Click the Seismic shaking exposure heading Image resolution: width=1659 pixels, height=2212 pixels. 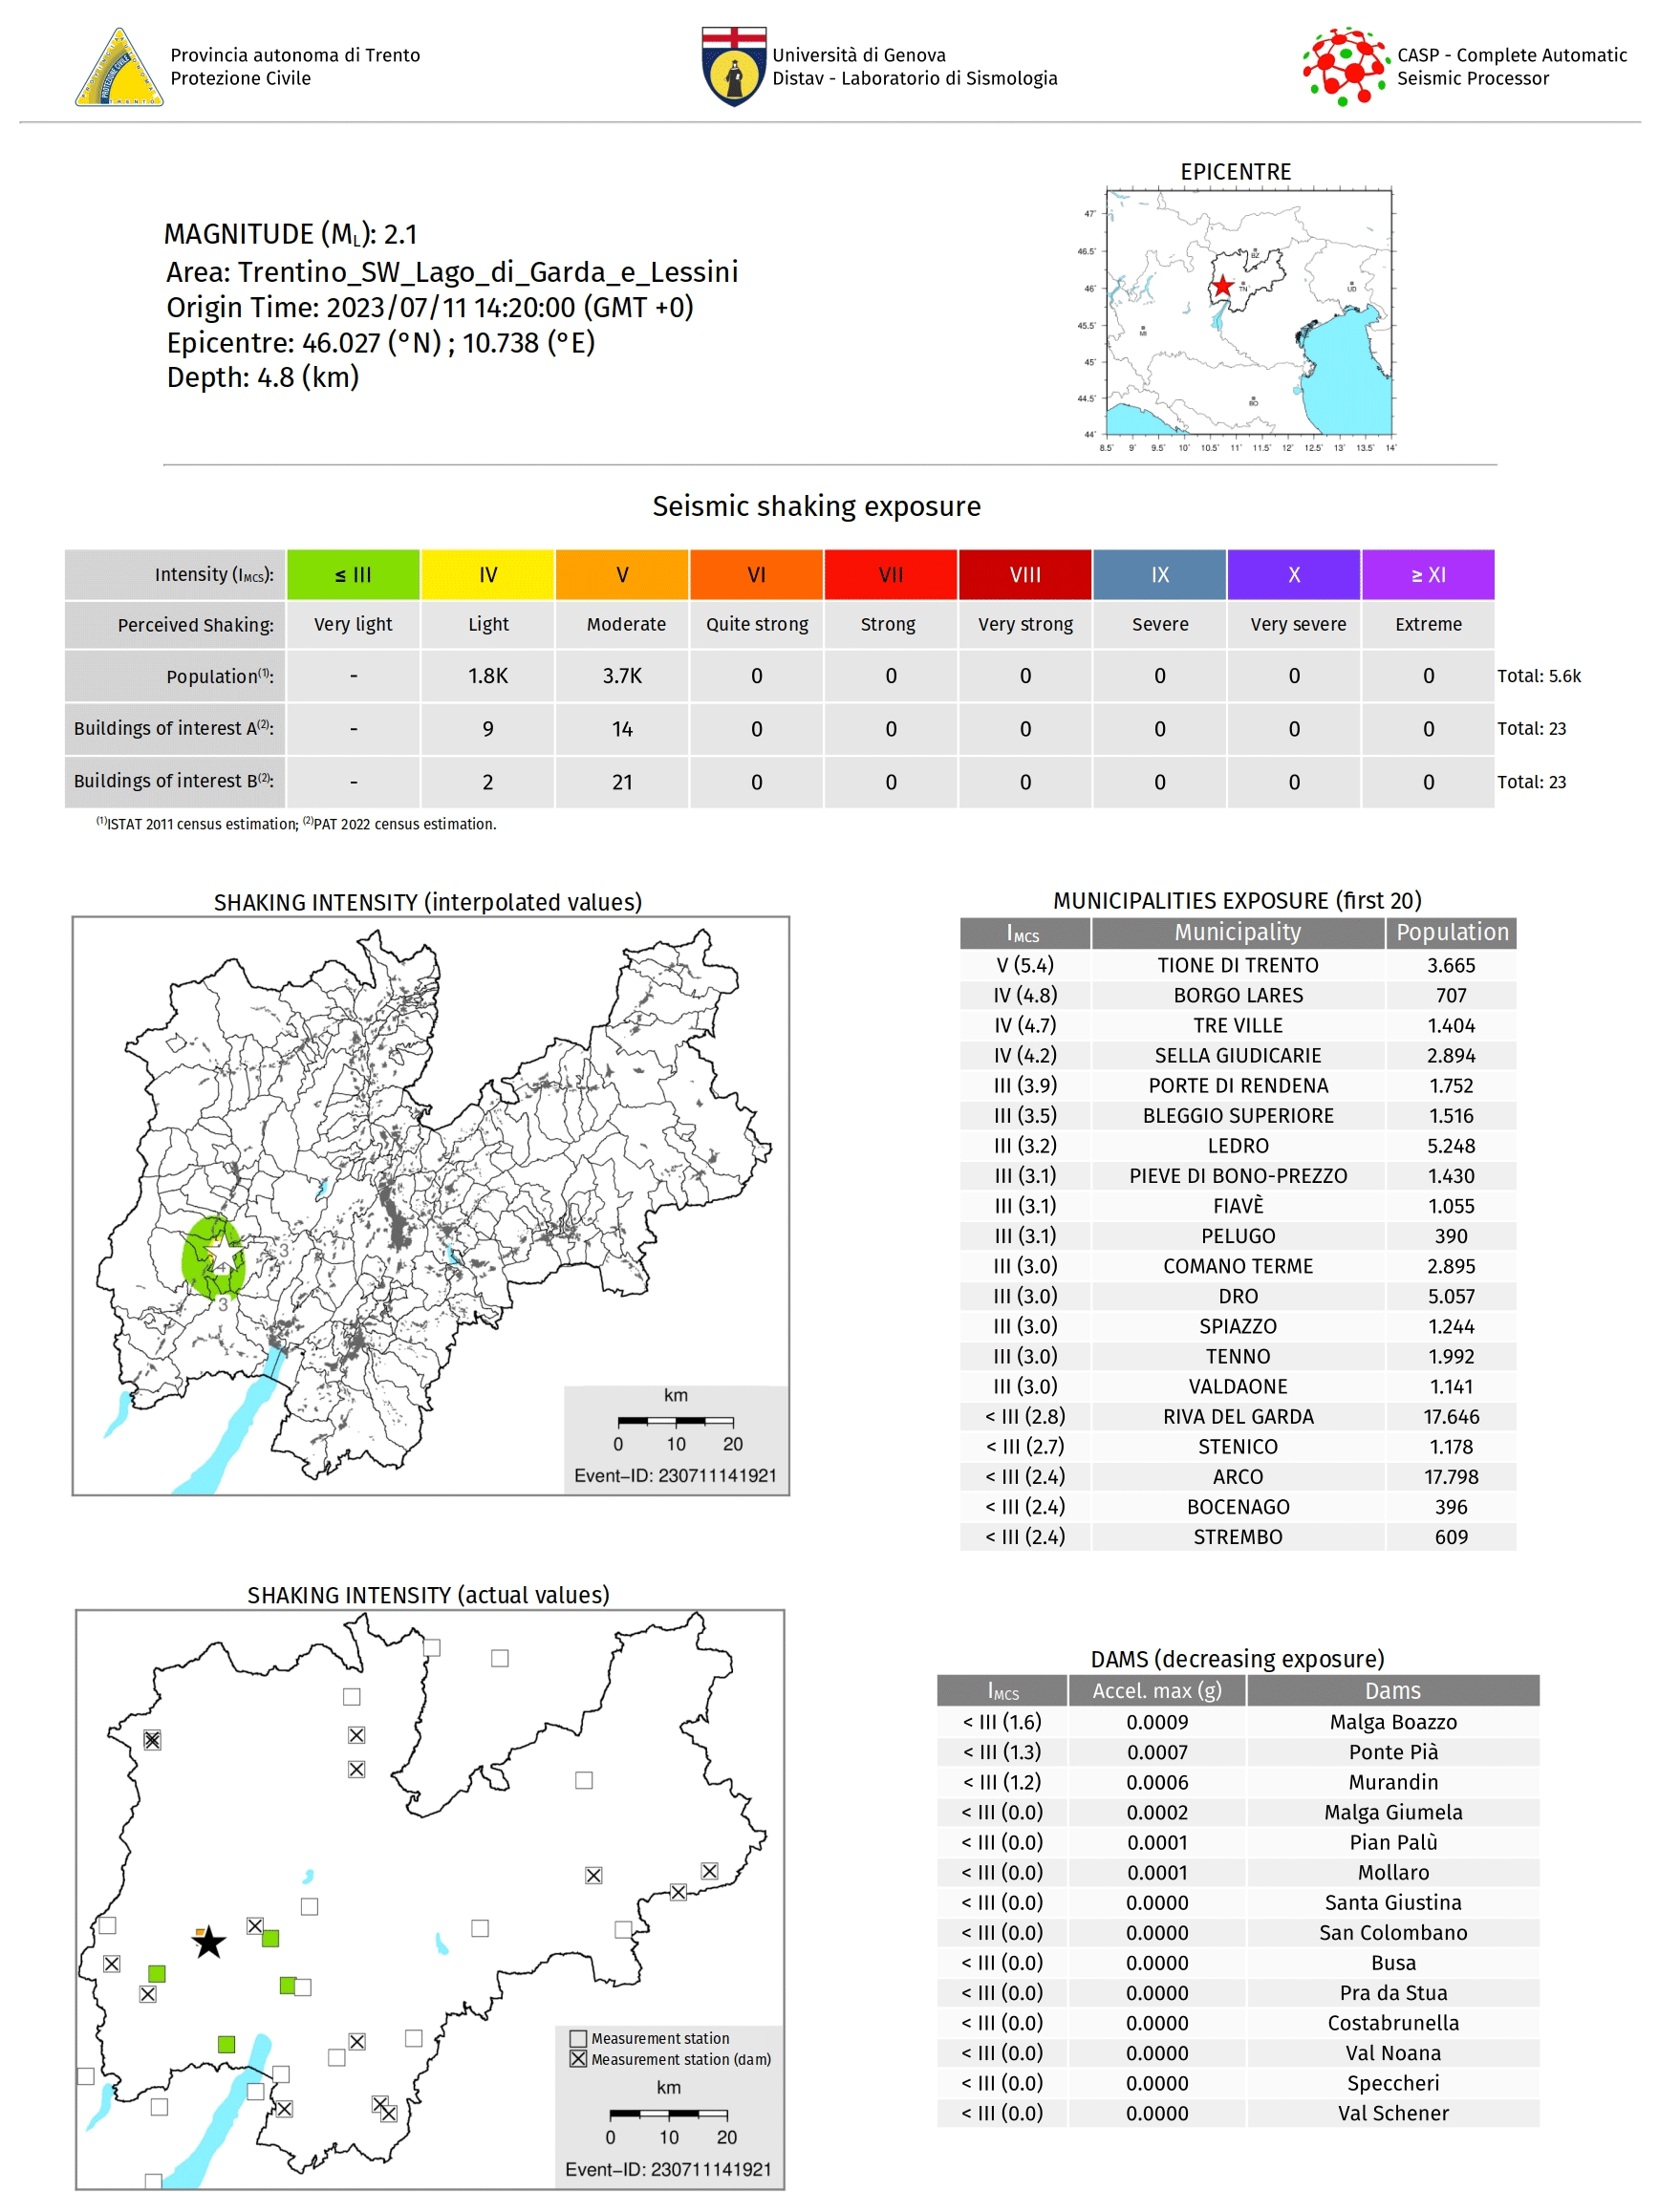tap(816, 506)
